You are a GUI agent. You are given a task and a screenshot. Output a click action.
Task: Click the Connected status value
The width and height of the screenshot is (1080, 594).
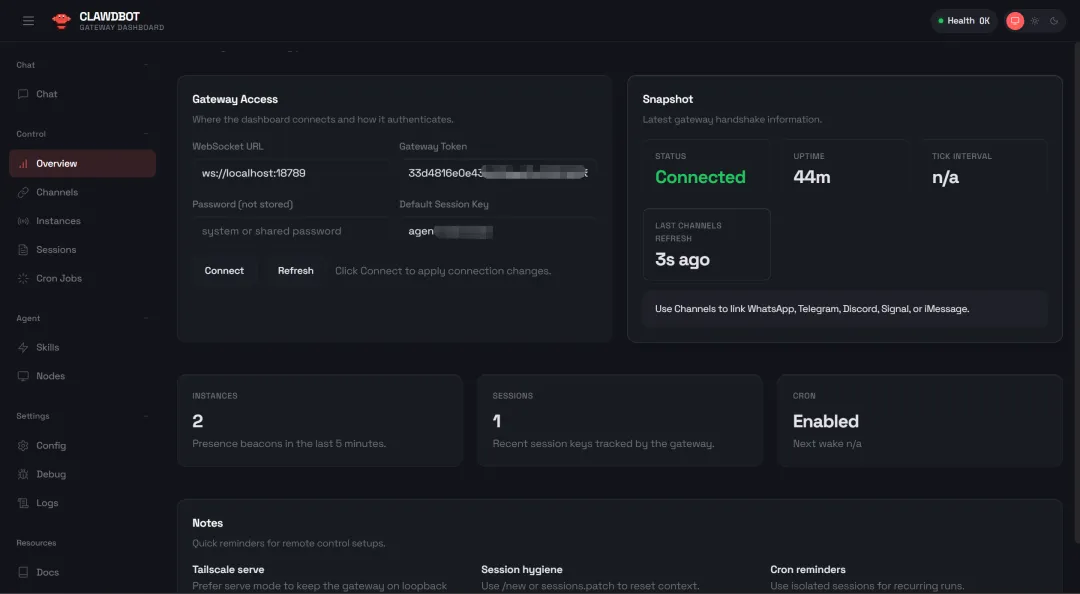coord(700,177)
